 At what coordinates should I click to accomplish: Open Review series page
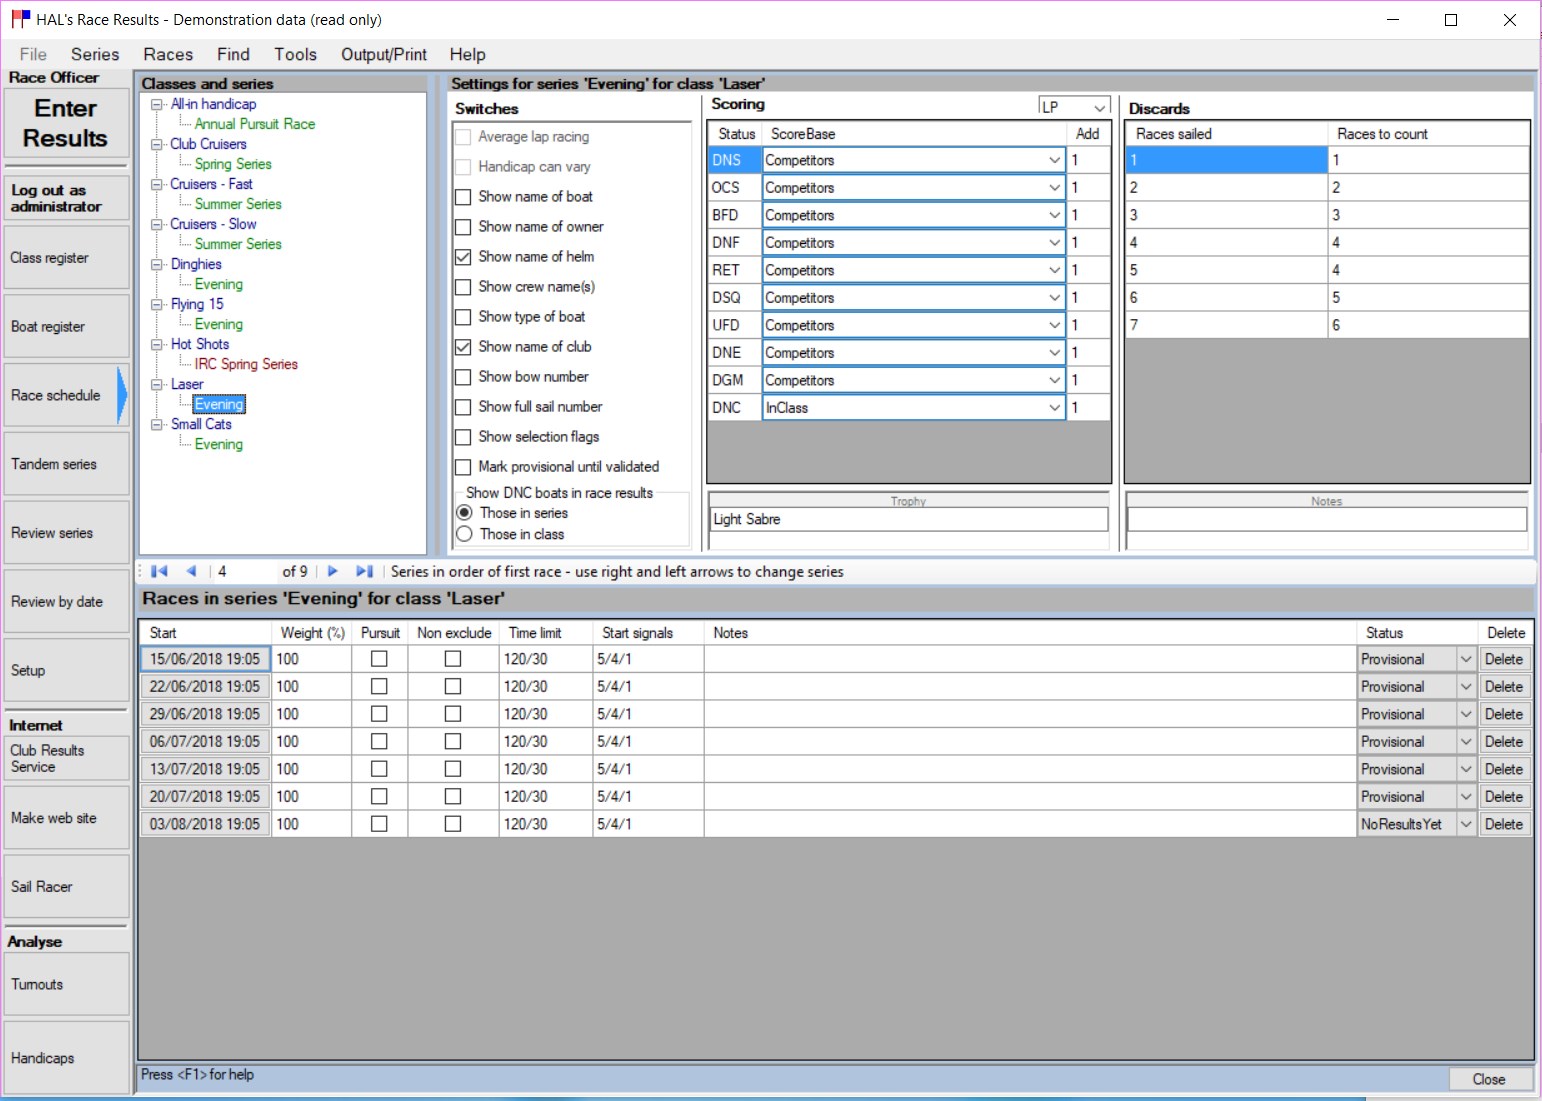[66, 533]
